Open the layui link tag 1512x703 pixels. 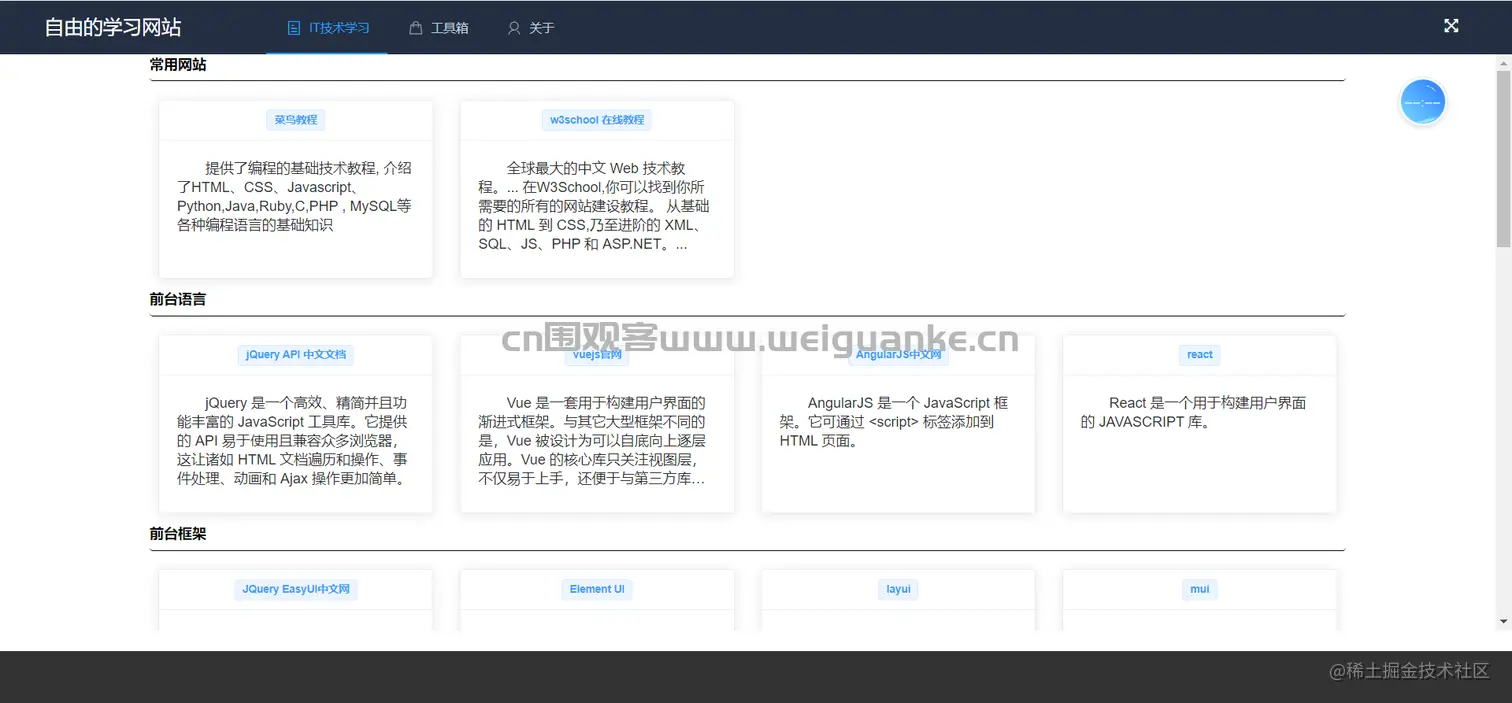pyautogui.click(x=898, y=590)
